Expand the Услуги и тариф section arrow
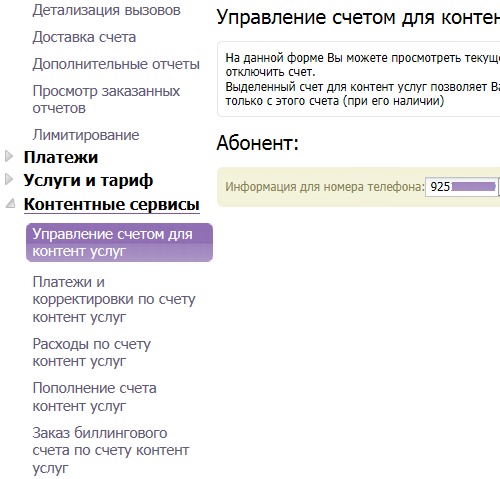 [9, 179]
